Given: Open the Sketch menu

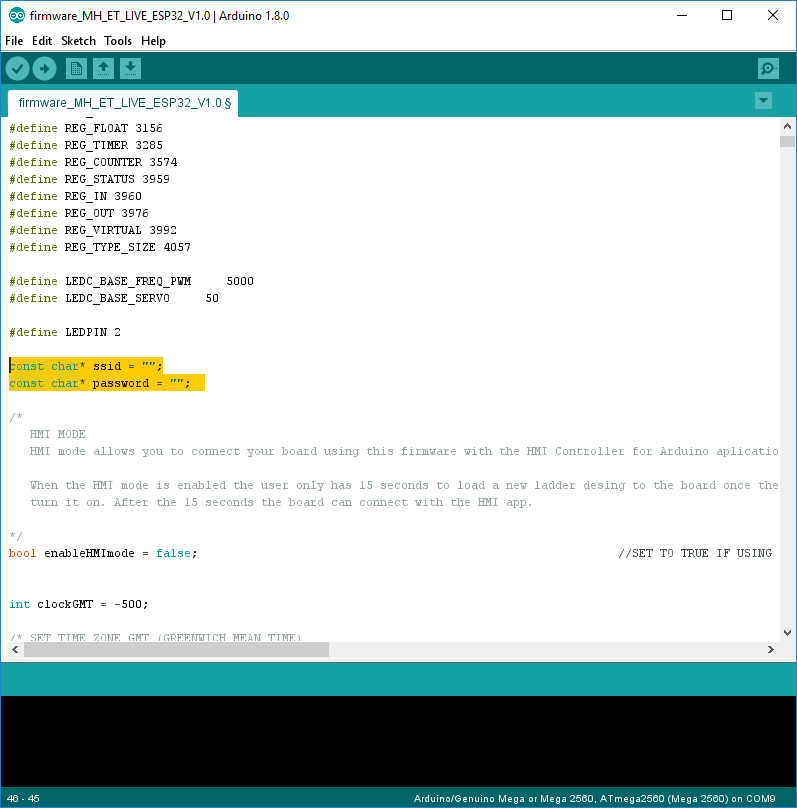Looking at the screenshot, I should coord(78,41).
